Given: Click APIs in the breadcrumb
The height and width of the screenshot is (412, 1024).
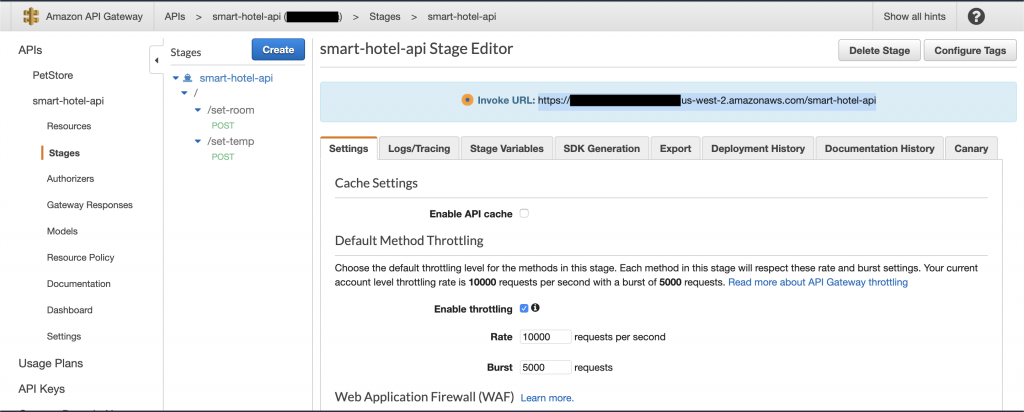Looking at the screenshot, I should (x=174, y=16).
